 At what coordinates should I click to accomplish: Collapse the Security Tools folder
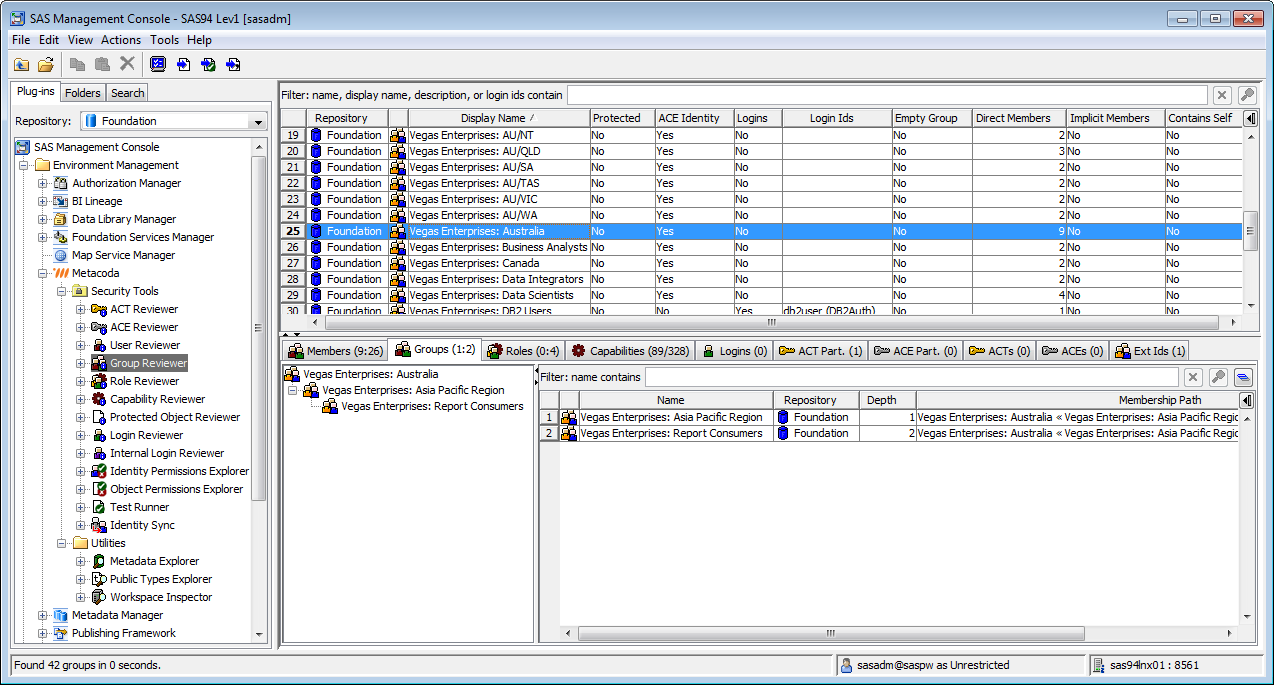[x=61, y=291]
